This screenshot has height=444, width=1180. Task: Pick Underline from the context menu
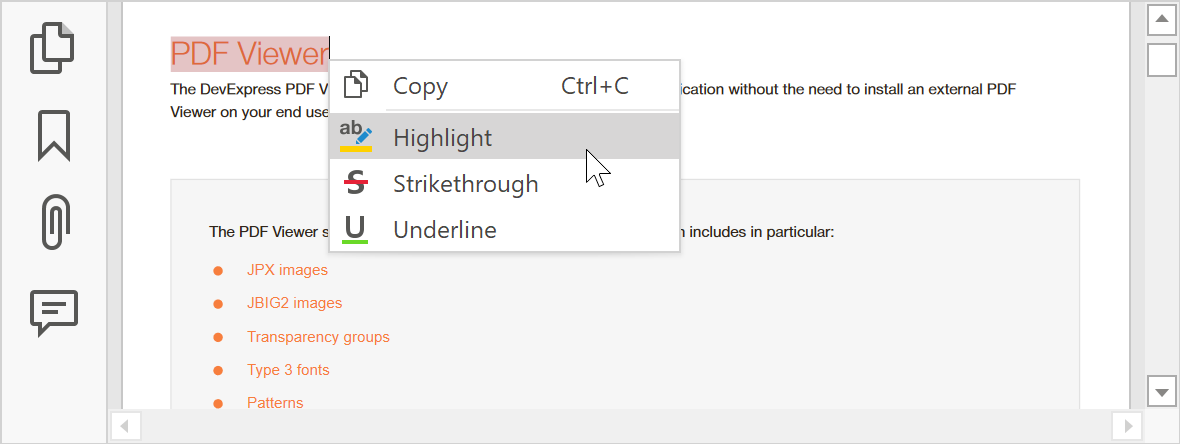click(445, 230)
